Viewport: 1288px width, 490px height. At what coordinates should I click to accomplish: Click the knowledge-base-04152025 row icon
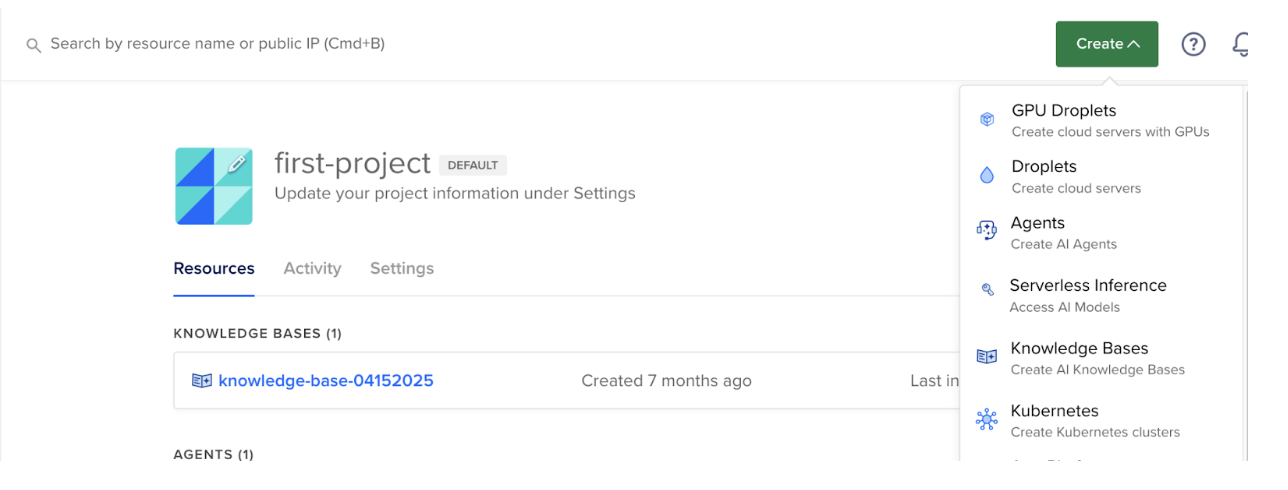click(202, 381)
